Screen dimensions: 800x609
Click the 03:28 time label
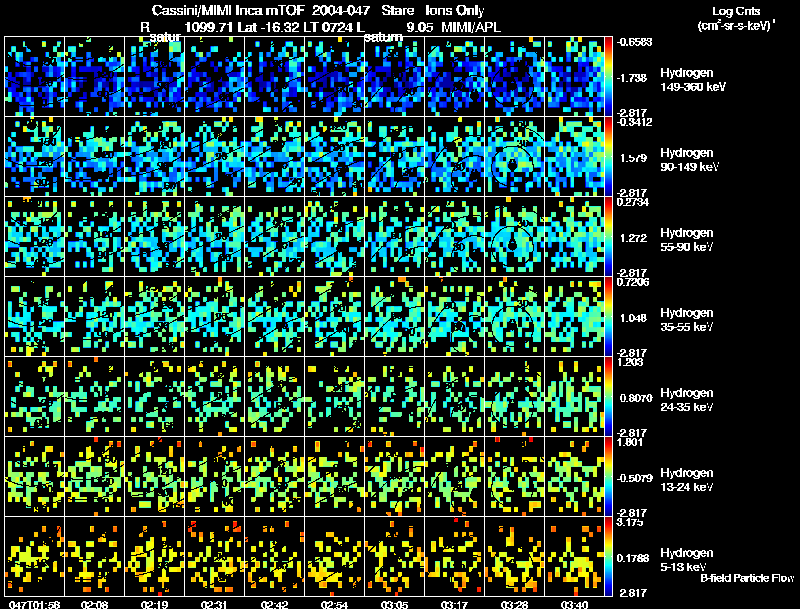click(x=514, y=604)
